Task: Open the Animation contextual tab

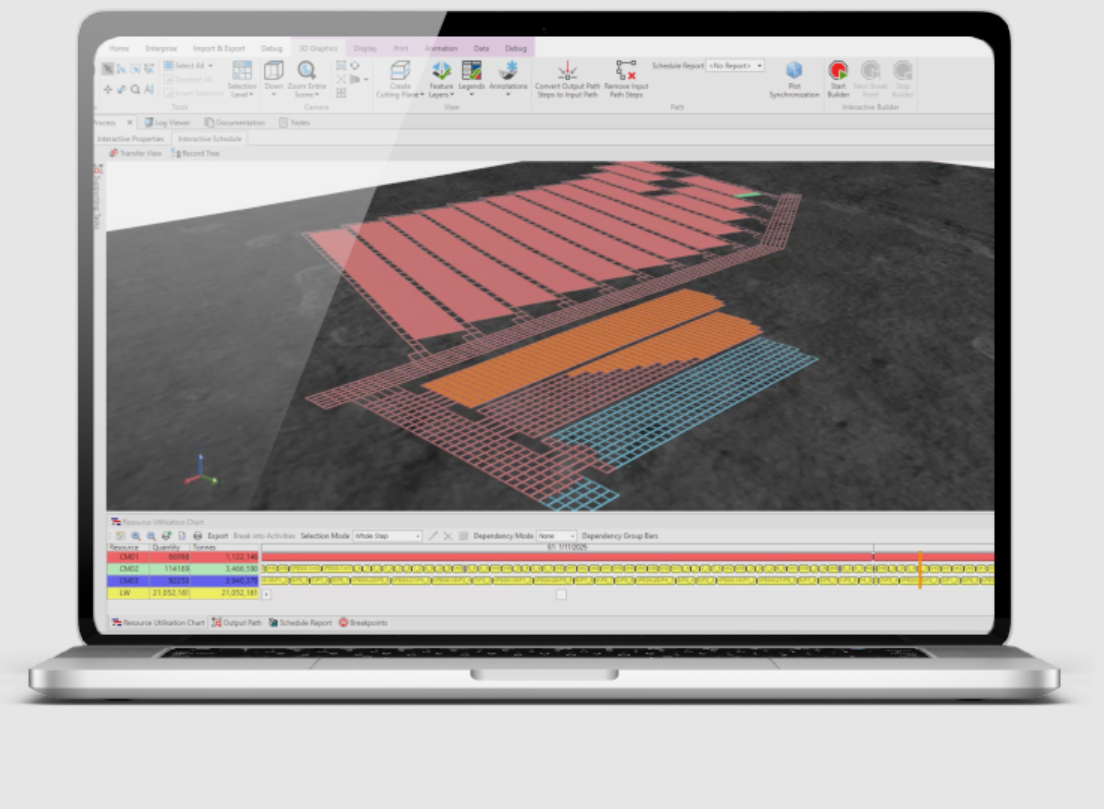Action: 441,49
